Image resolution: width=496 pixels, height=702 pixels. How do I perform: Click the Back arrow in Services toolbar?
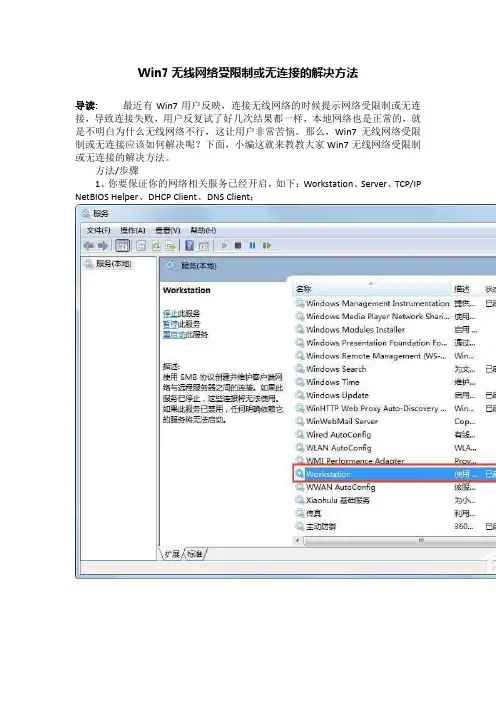[x=88, y=245]
